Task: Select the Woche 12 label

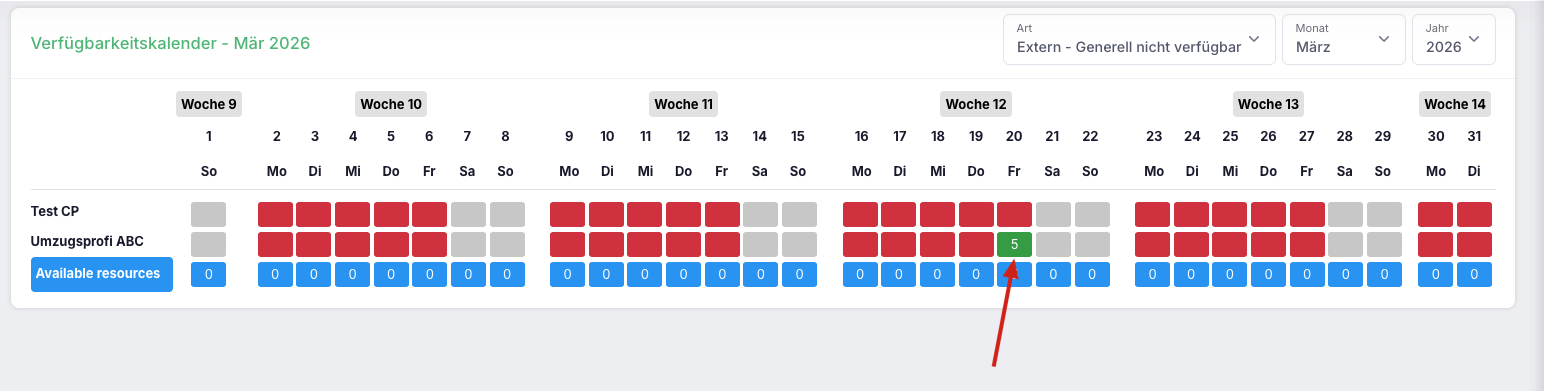Action: point(976,104)
